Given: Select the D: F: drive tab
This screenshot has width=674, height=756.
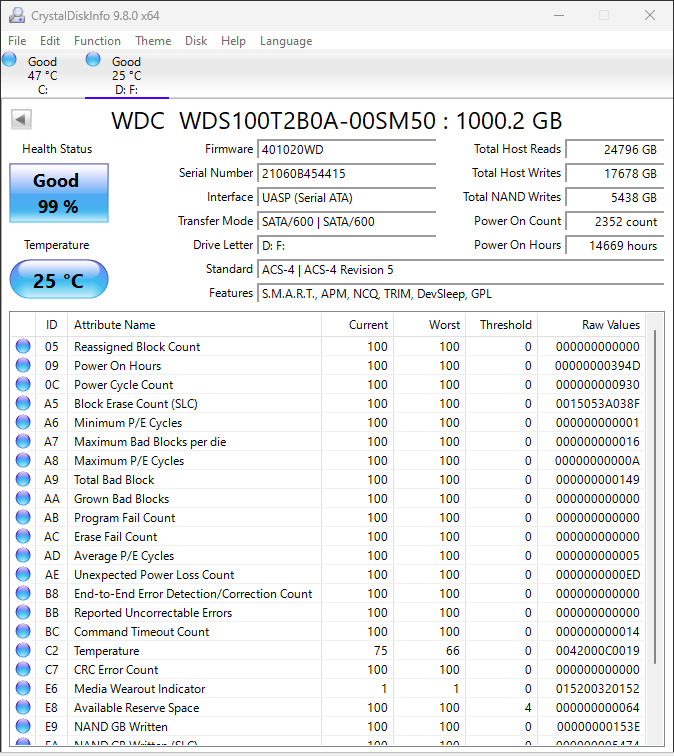Looking at the screenshot, I should point(126,75).
